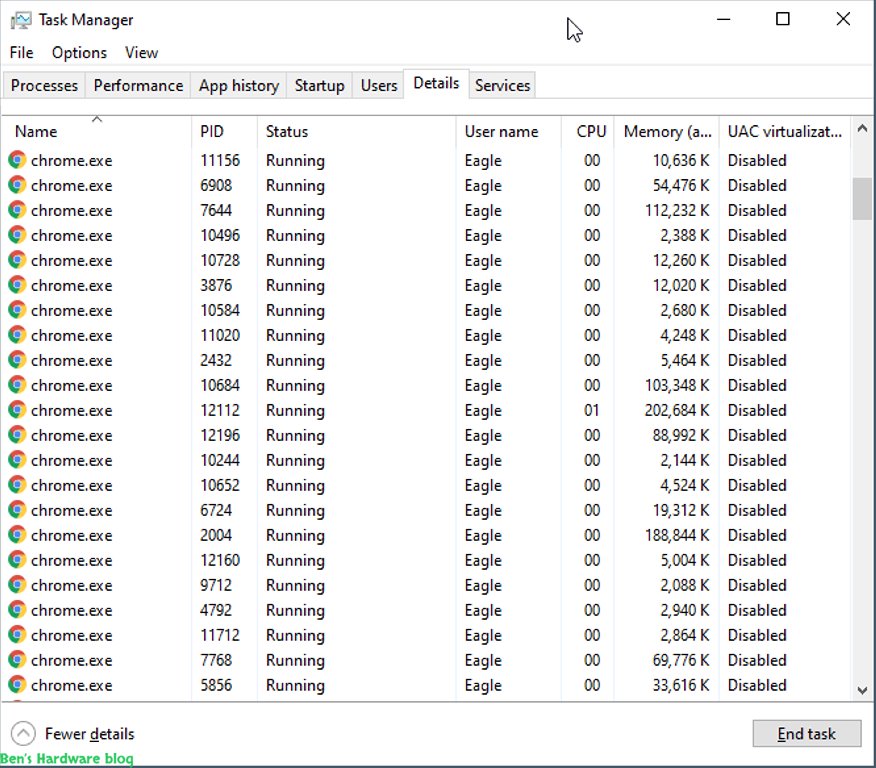The width and height of the screenshot is (876, 768).
Task: Collapse view with Fewer details arrow
Action: pos(23,733)
